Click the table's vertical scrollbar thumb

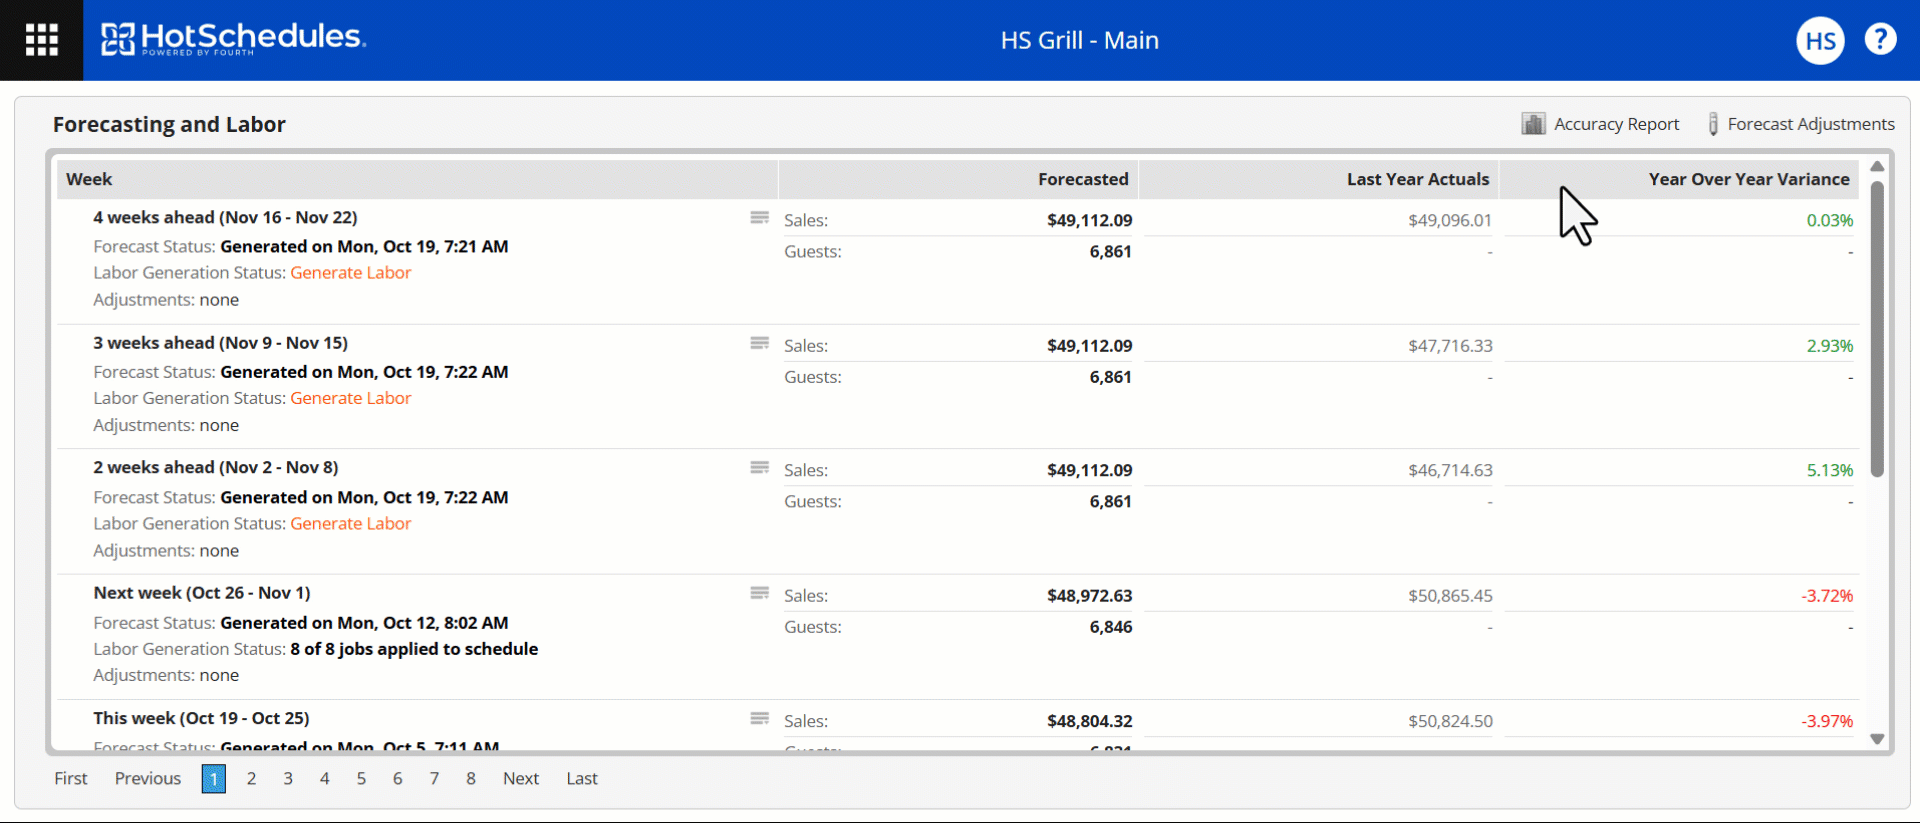(1877, 329)
